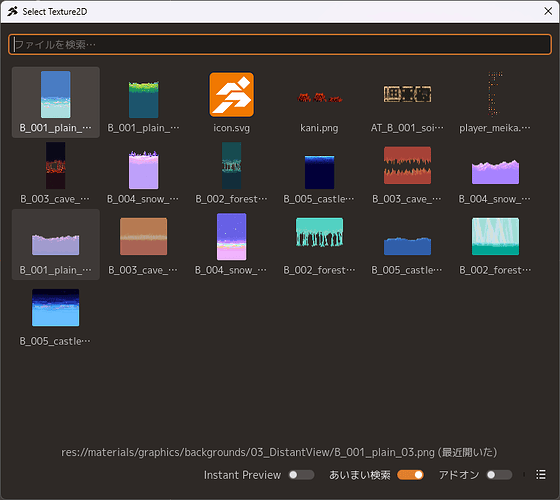560x500 pixels.
Task: Select the purple mountain B_004_snow thumbnail
Action: tap(495, 173)
